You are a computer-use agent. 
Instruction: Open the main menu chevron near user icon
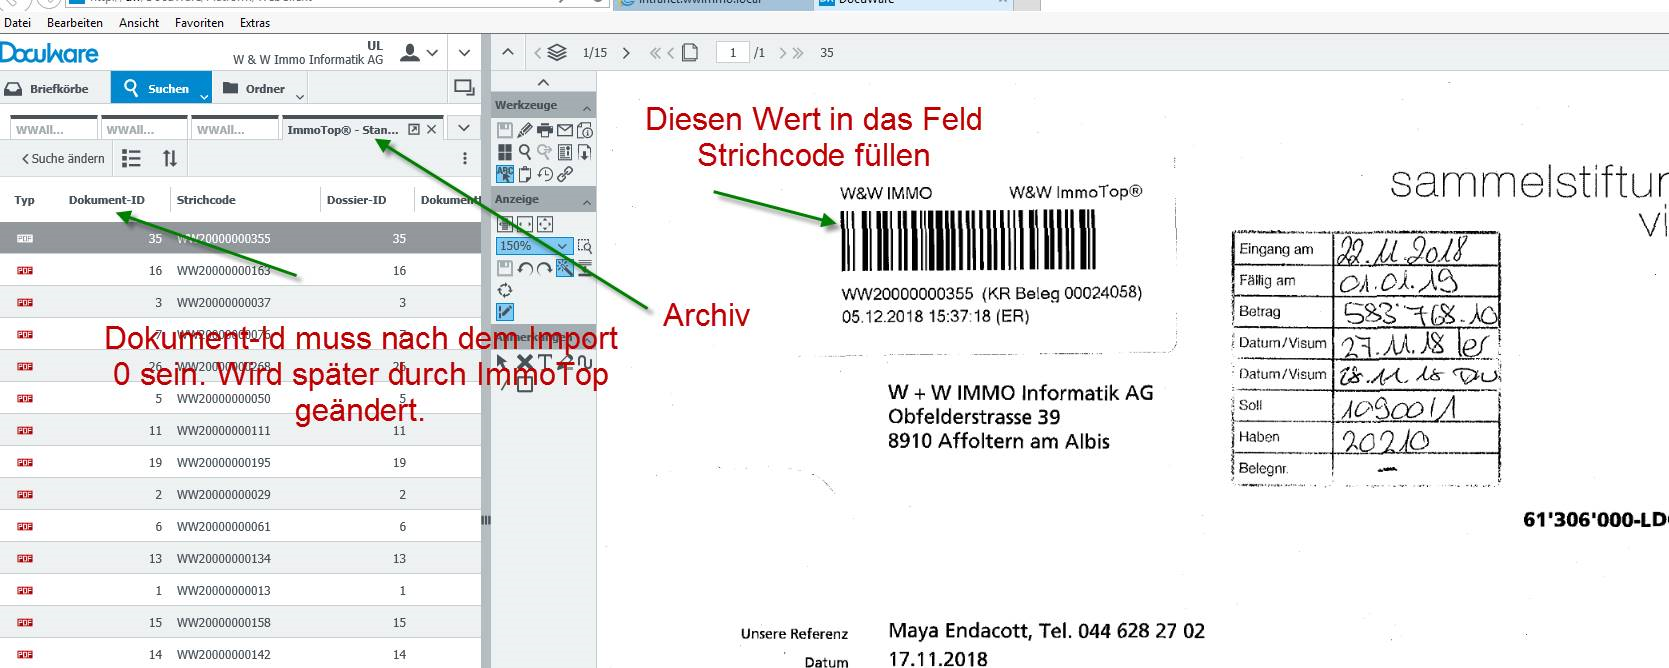pos(464,53)
